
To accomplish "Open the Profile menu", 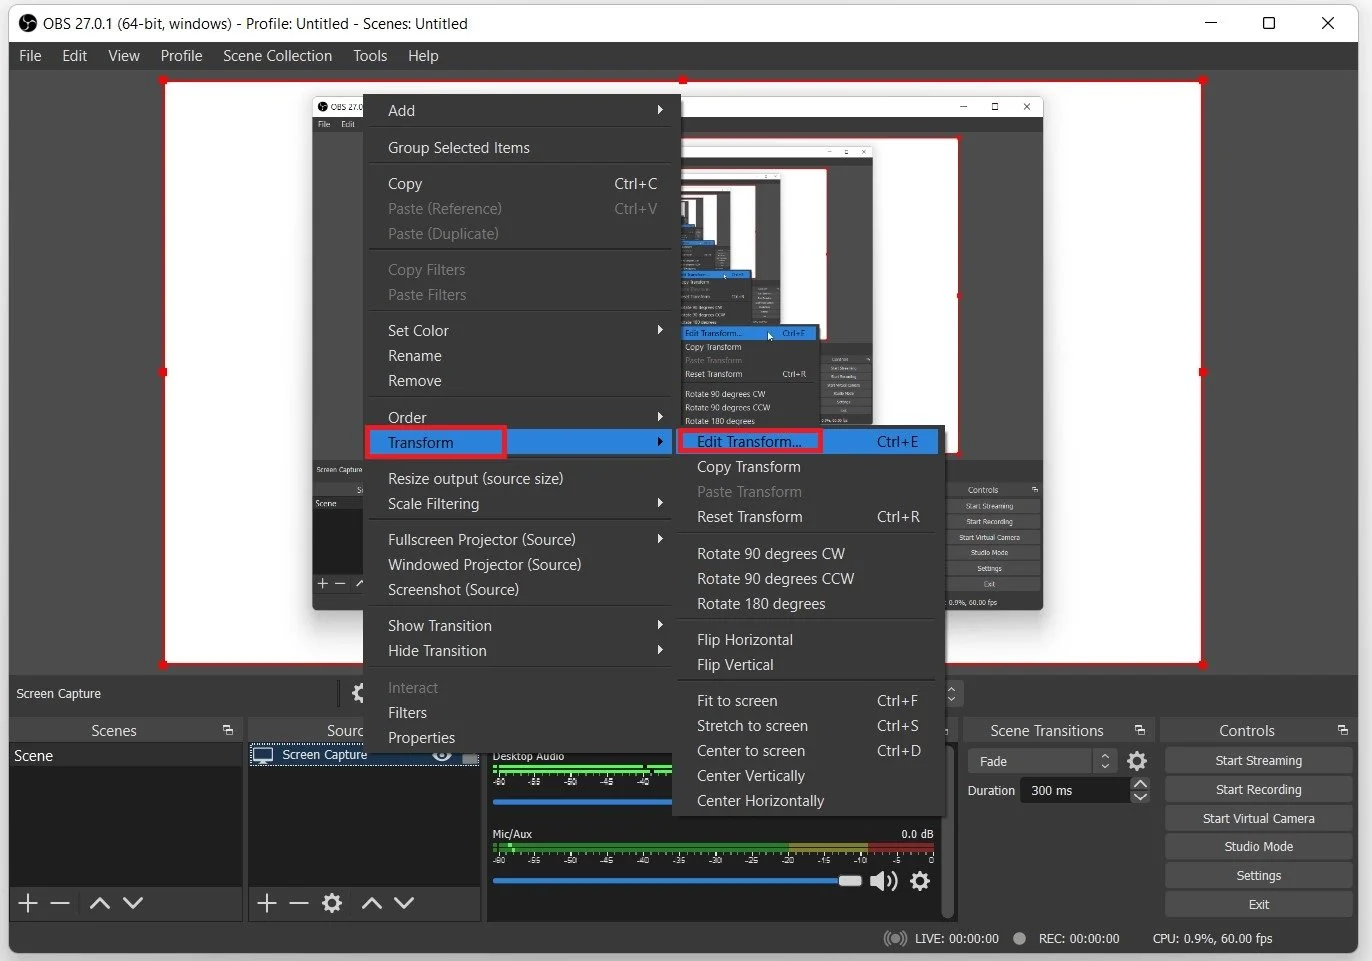I will click(181, 56).
